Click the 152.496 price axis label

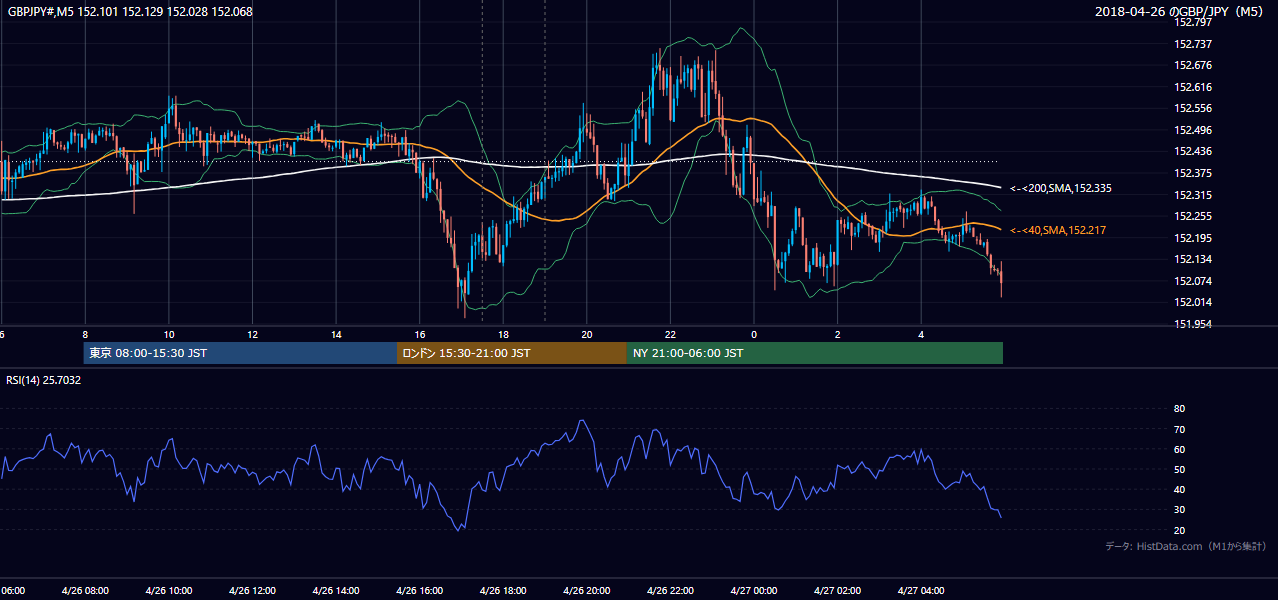[x=1192, y=130]
